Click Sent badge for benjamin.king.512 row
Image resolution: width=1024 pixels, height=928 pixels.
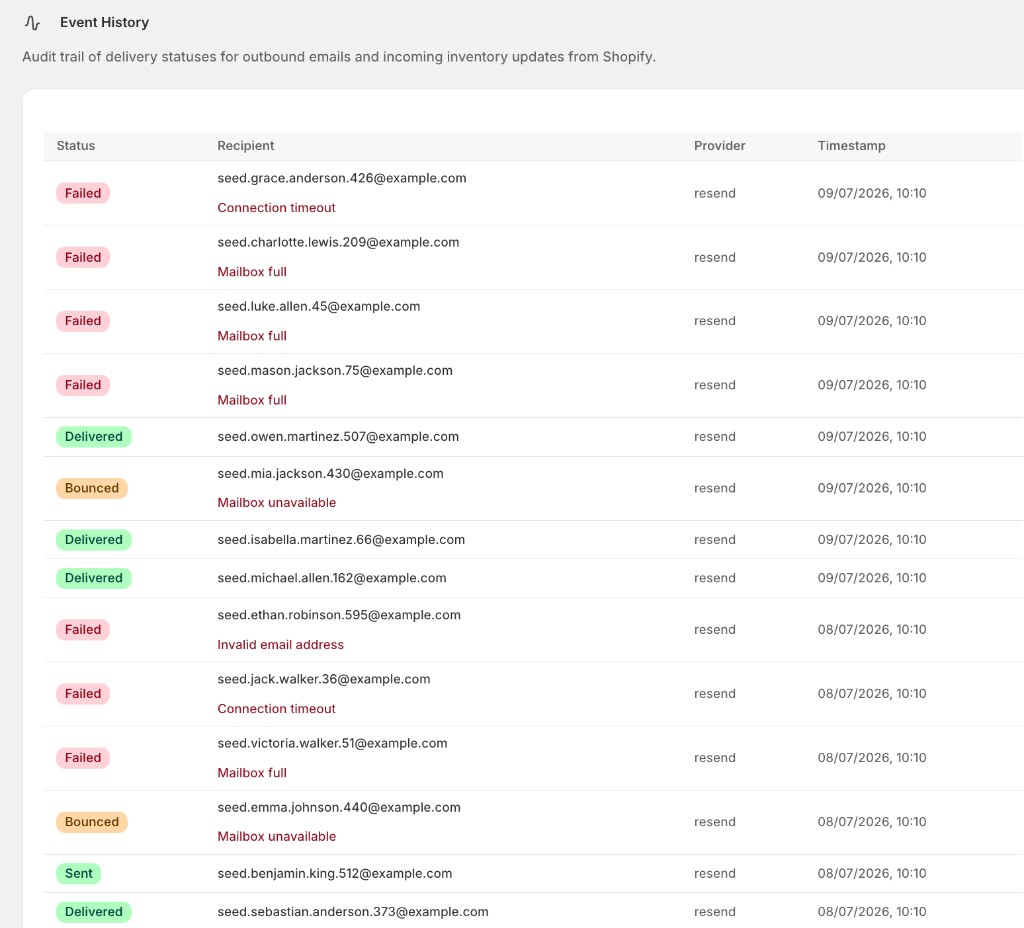(79, 873)
